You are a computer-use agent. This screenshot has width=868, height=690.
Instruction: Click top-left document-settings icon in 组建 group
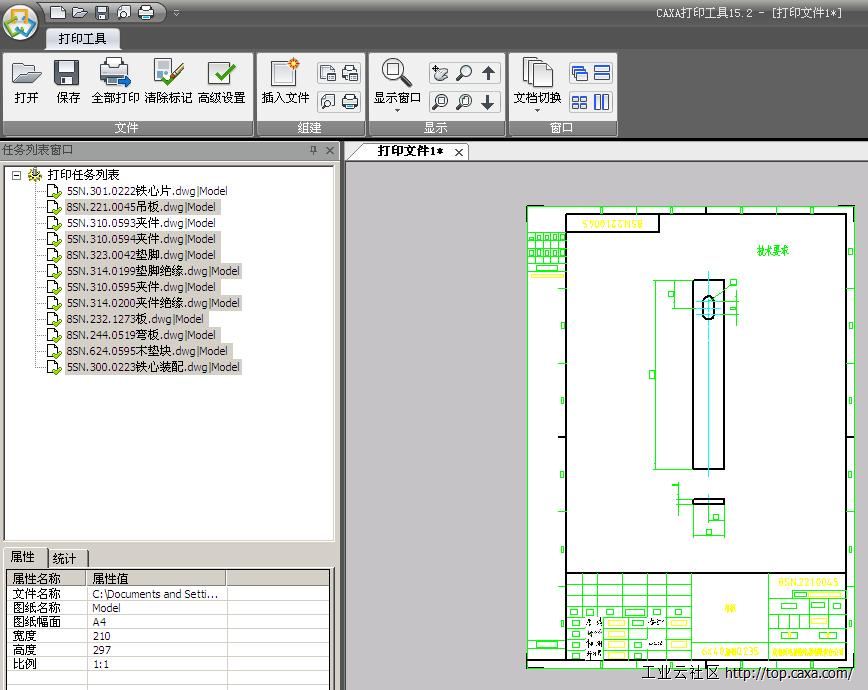pyautogui.click(x=328, y=73)
